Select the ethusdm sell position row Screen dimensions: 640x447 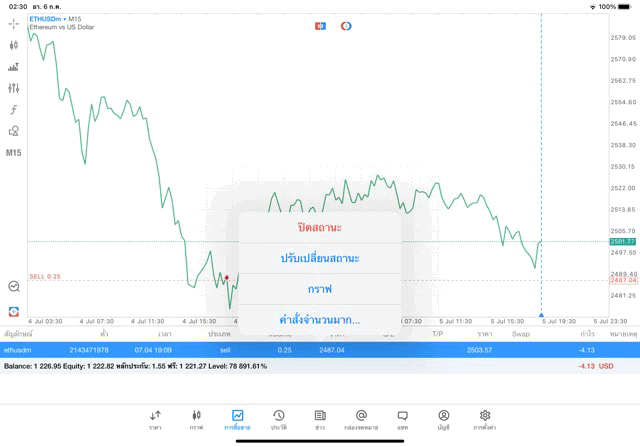tap(300, 350)
